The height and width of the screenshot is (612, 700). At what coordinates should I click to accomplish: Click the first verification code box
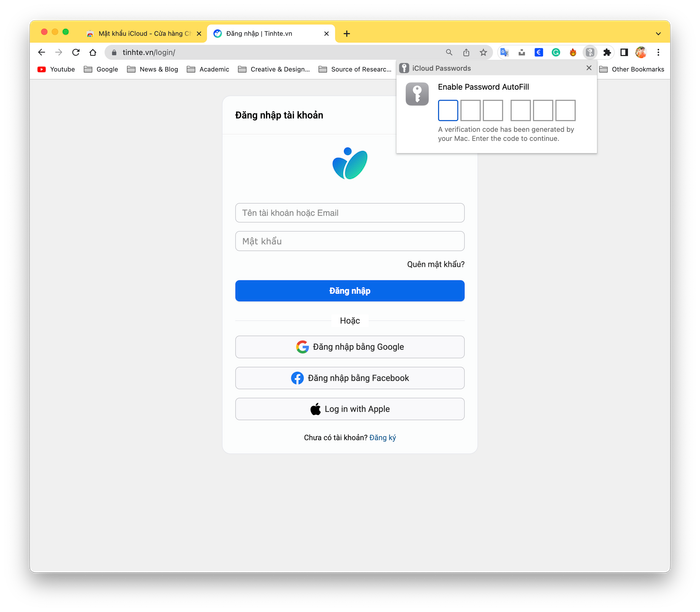click(448, 110)
